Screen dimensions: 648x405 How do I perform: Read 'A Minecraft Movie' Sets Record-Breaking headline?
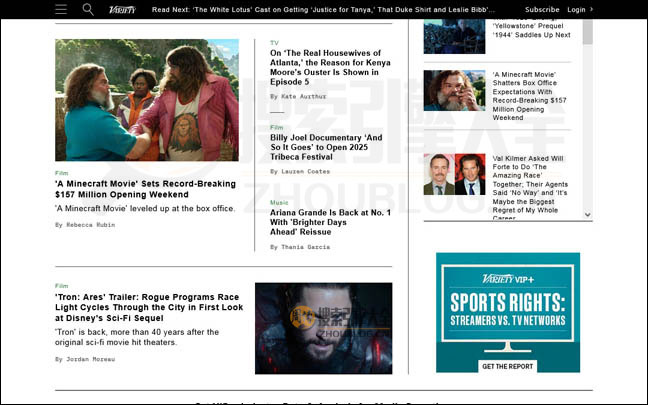pyautogui.click(x=145, y=189)
